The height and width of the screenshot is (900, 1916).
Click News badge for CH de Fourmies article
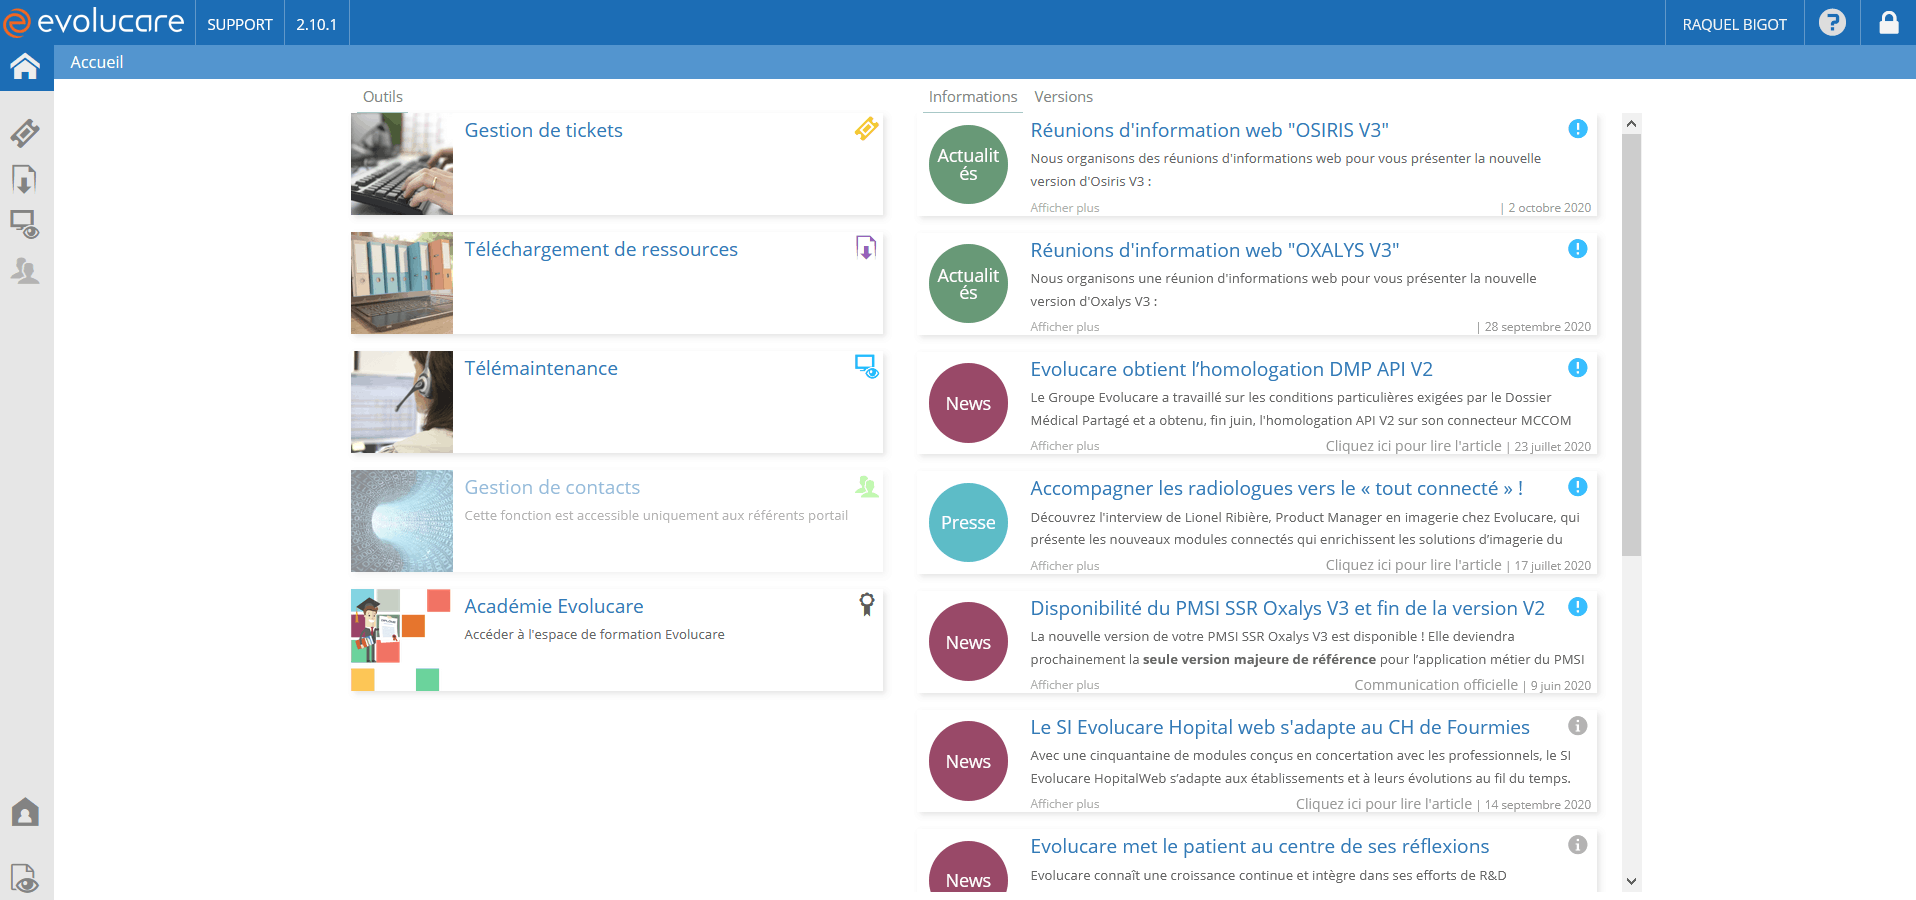tap(968, 761)
